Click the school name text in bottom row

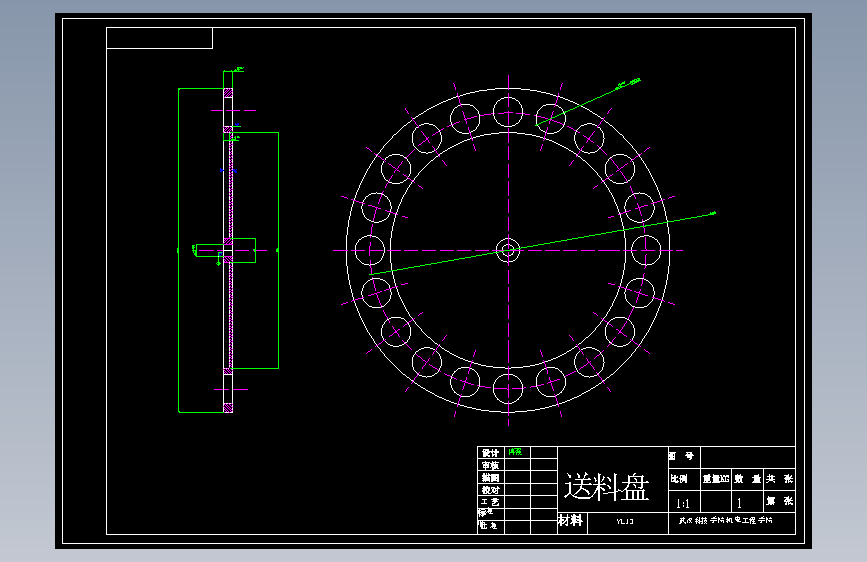click(x=725, y=521)
